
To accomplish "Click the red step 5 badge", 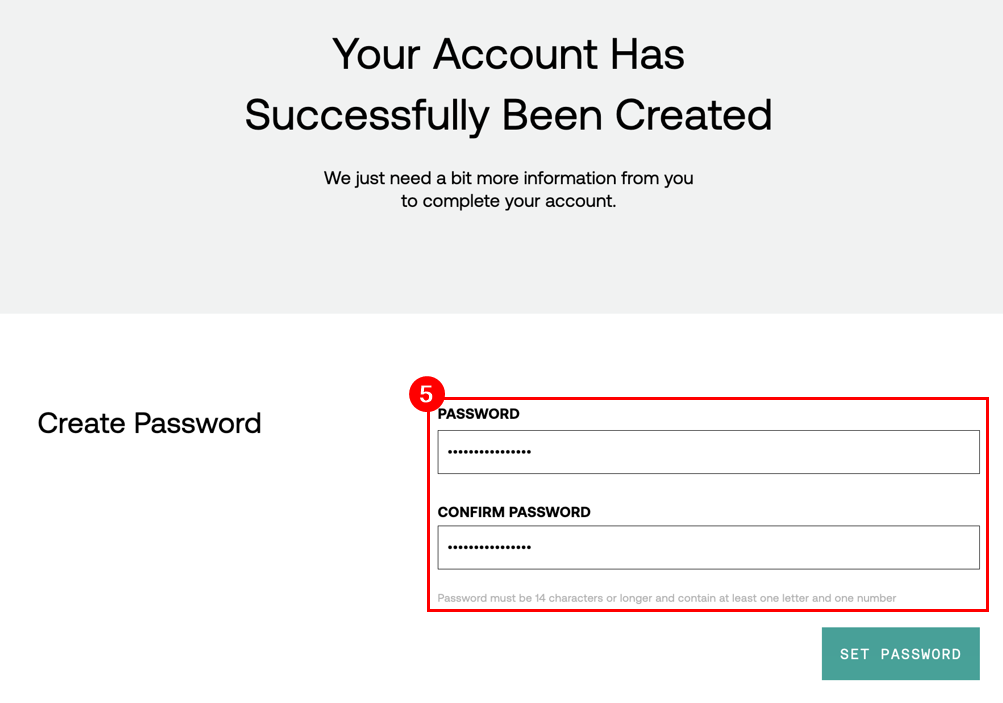I will tap(426, 394).
